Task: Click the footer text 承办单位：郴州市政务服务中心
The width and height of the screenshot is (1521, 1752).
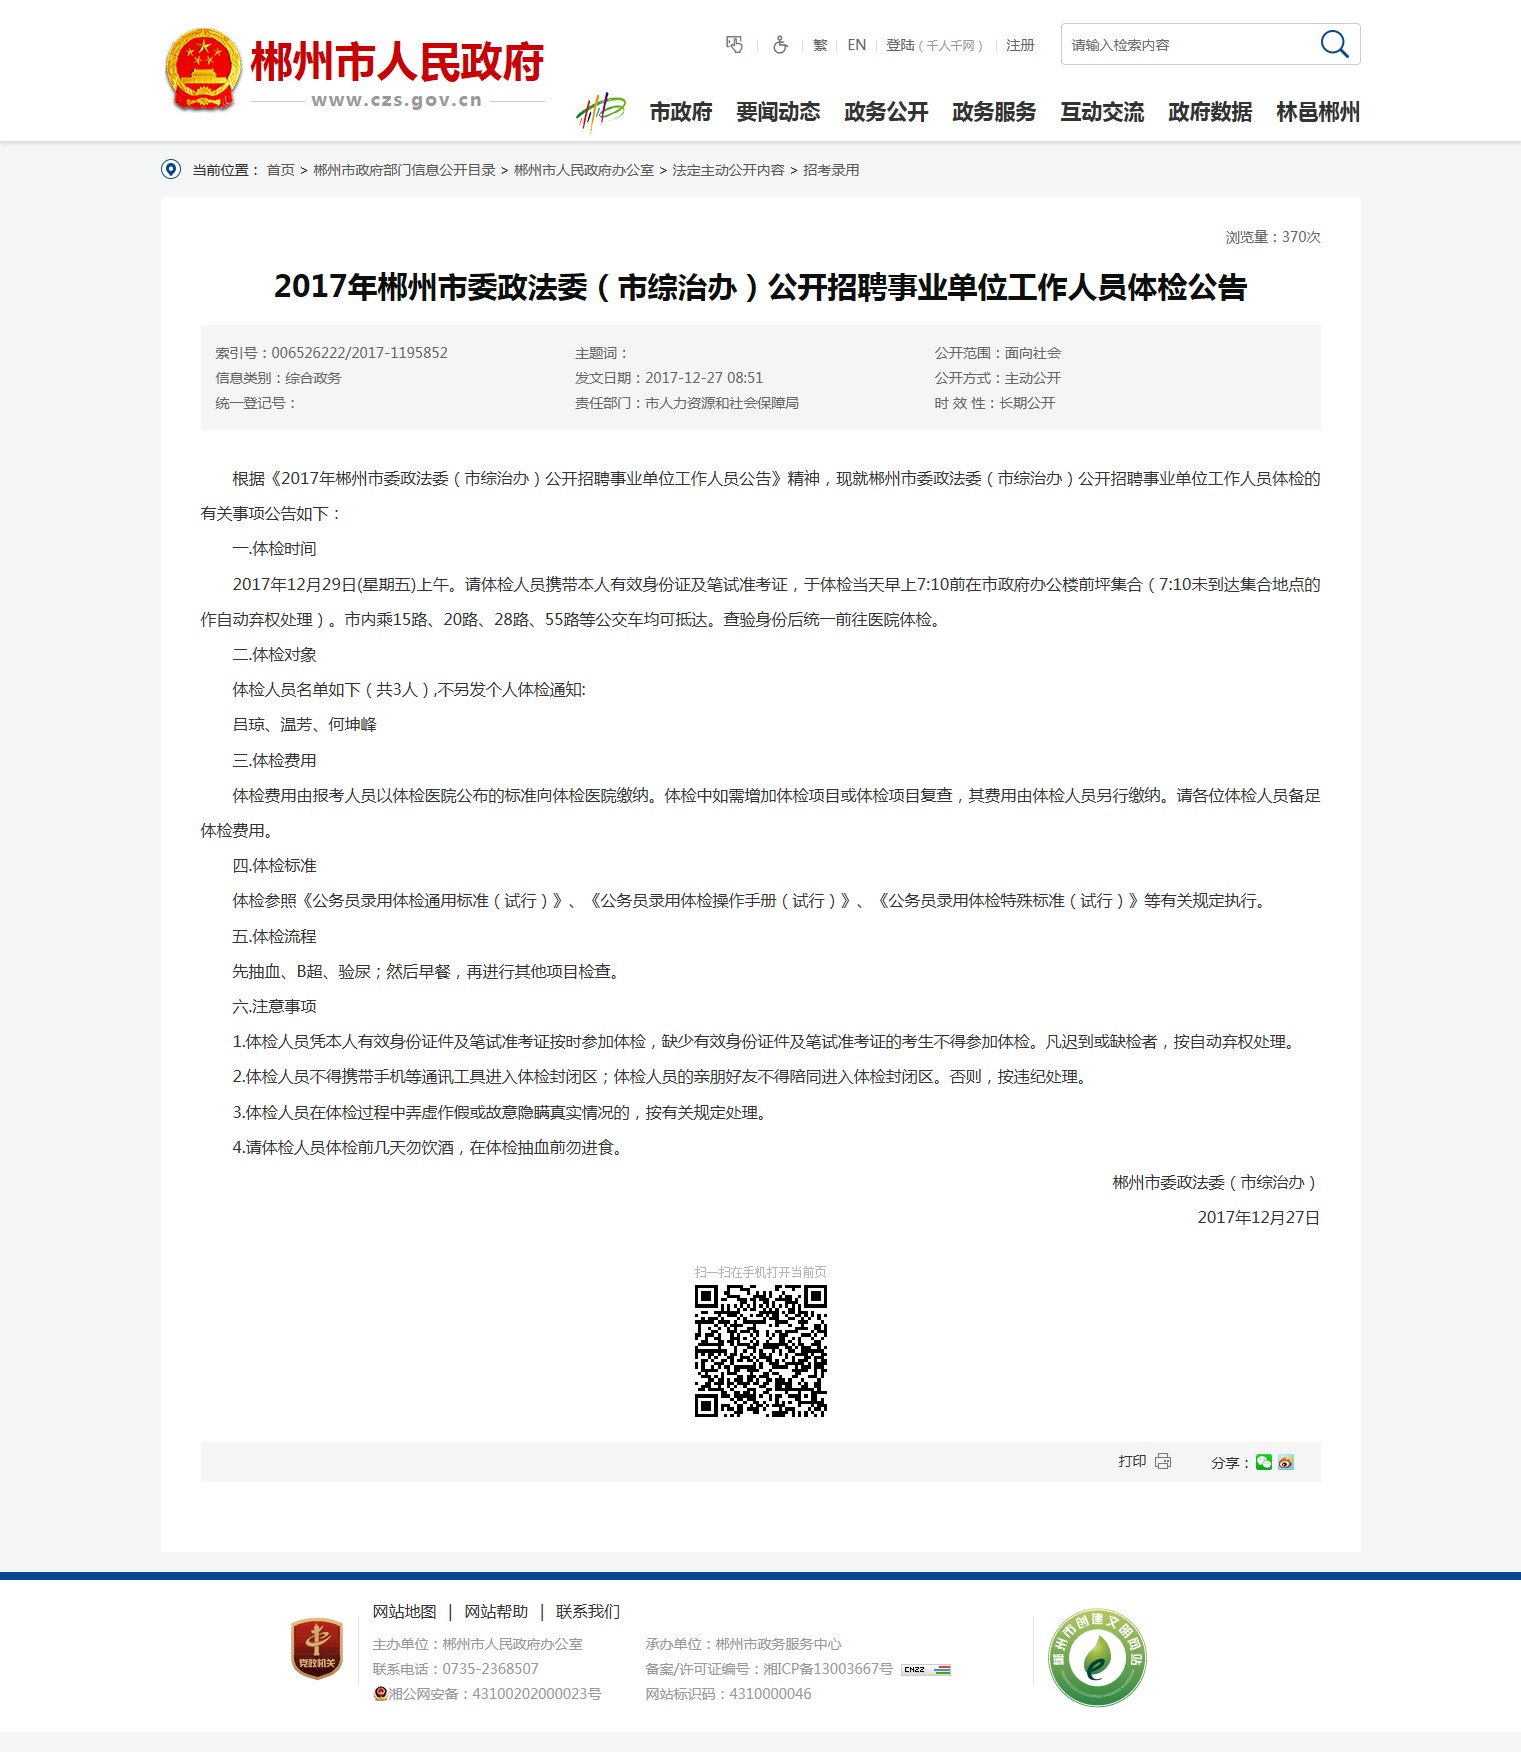Action: click(x=744, y=1644)
